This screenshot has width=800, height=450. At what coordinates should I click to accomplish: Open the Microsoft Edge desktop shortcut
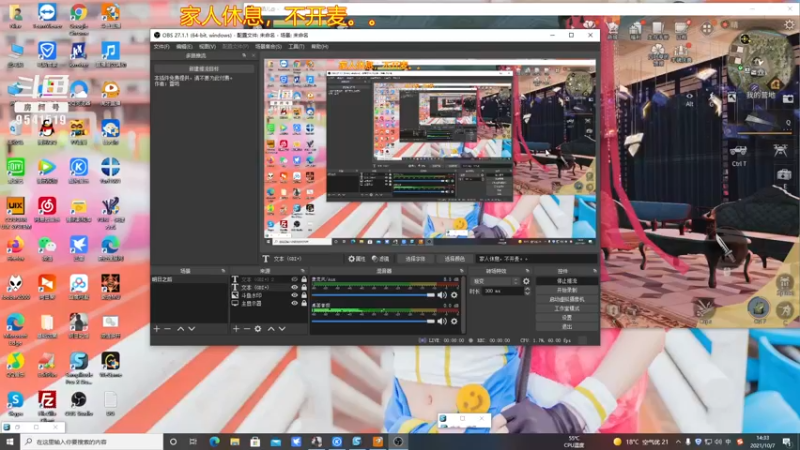pyautogui.click(x=15, y=327)
